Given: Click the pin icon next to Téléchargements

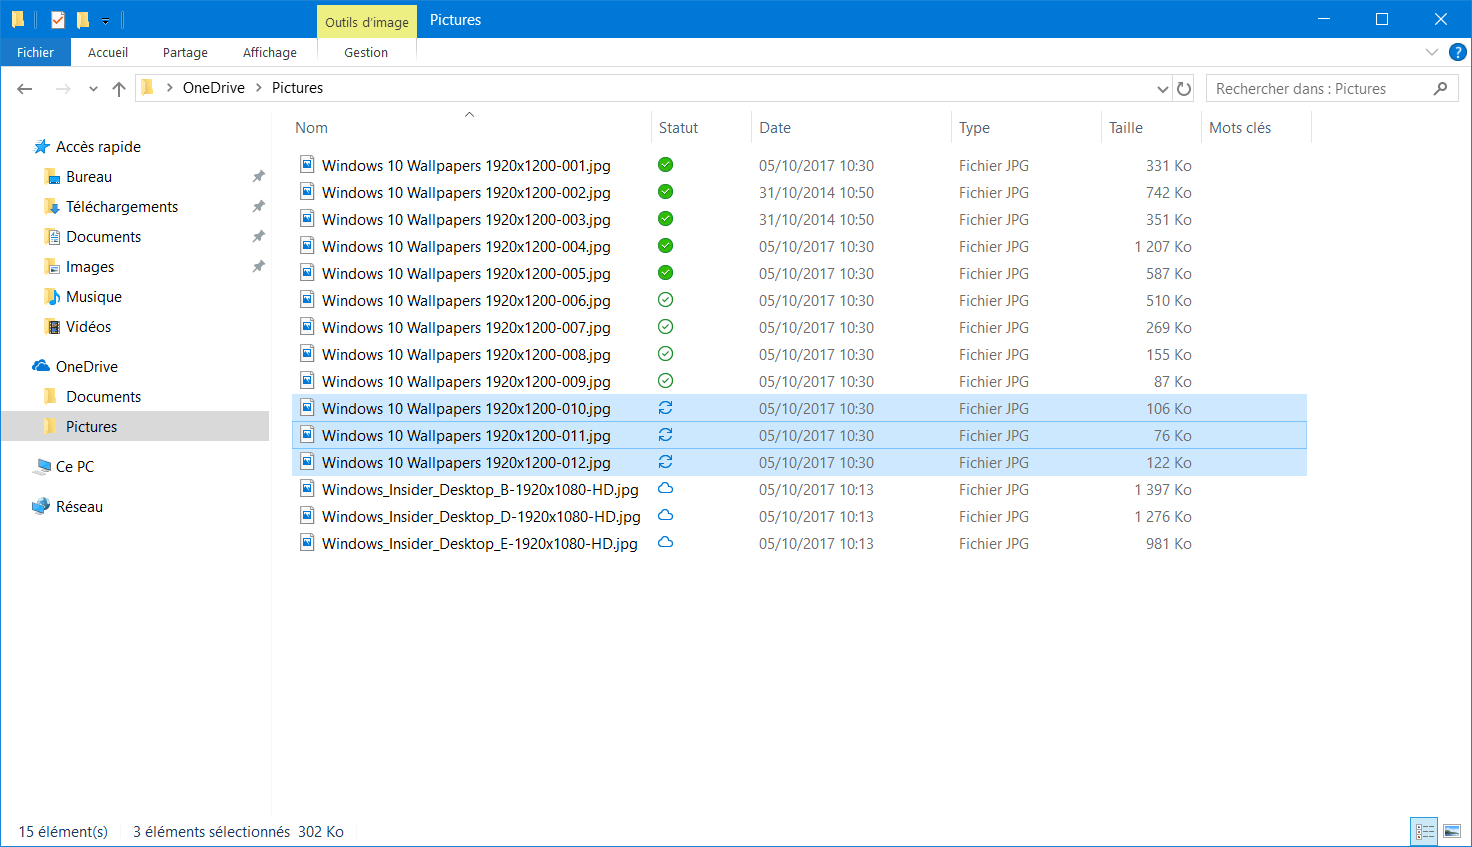Looking at the screenshot, I should click(x=258, y=207).
